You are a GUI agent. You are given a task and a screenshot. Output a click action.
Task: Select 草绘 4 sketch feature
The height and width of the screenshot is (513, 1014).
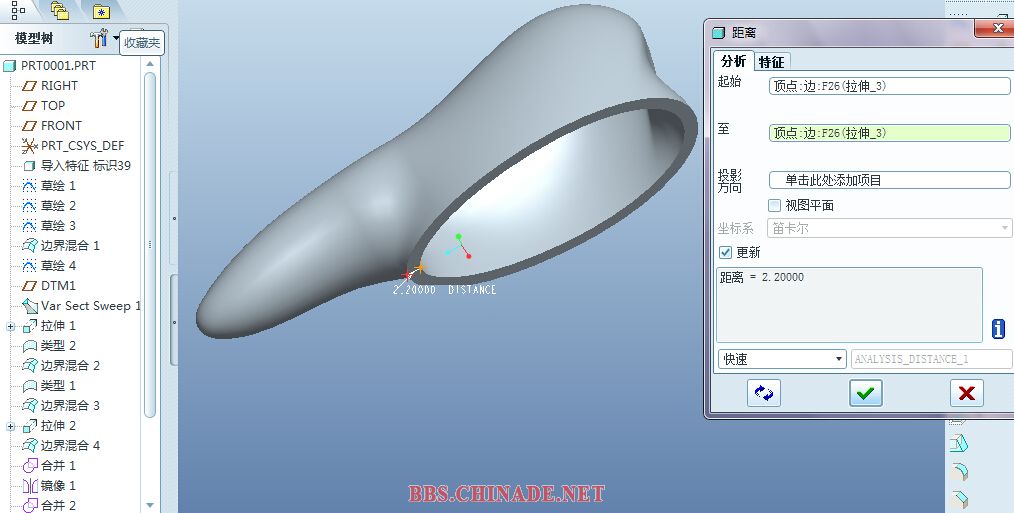[49, 266]
